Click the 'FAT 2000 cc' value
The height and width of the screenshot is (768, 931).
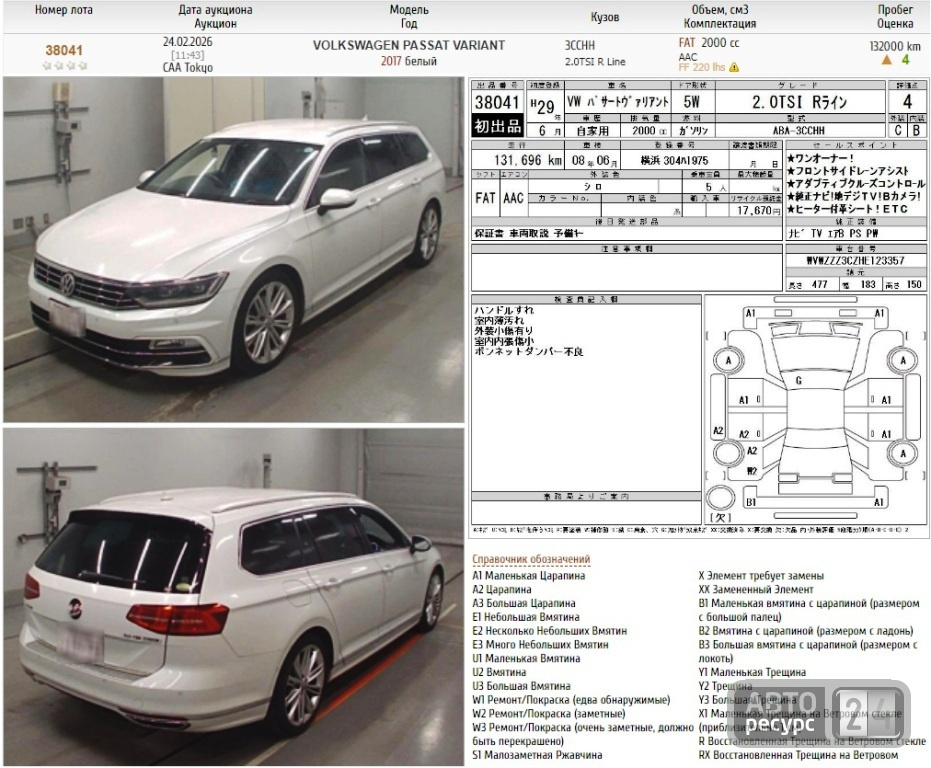(x=709, y=43)
